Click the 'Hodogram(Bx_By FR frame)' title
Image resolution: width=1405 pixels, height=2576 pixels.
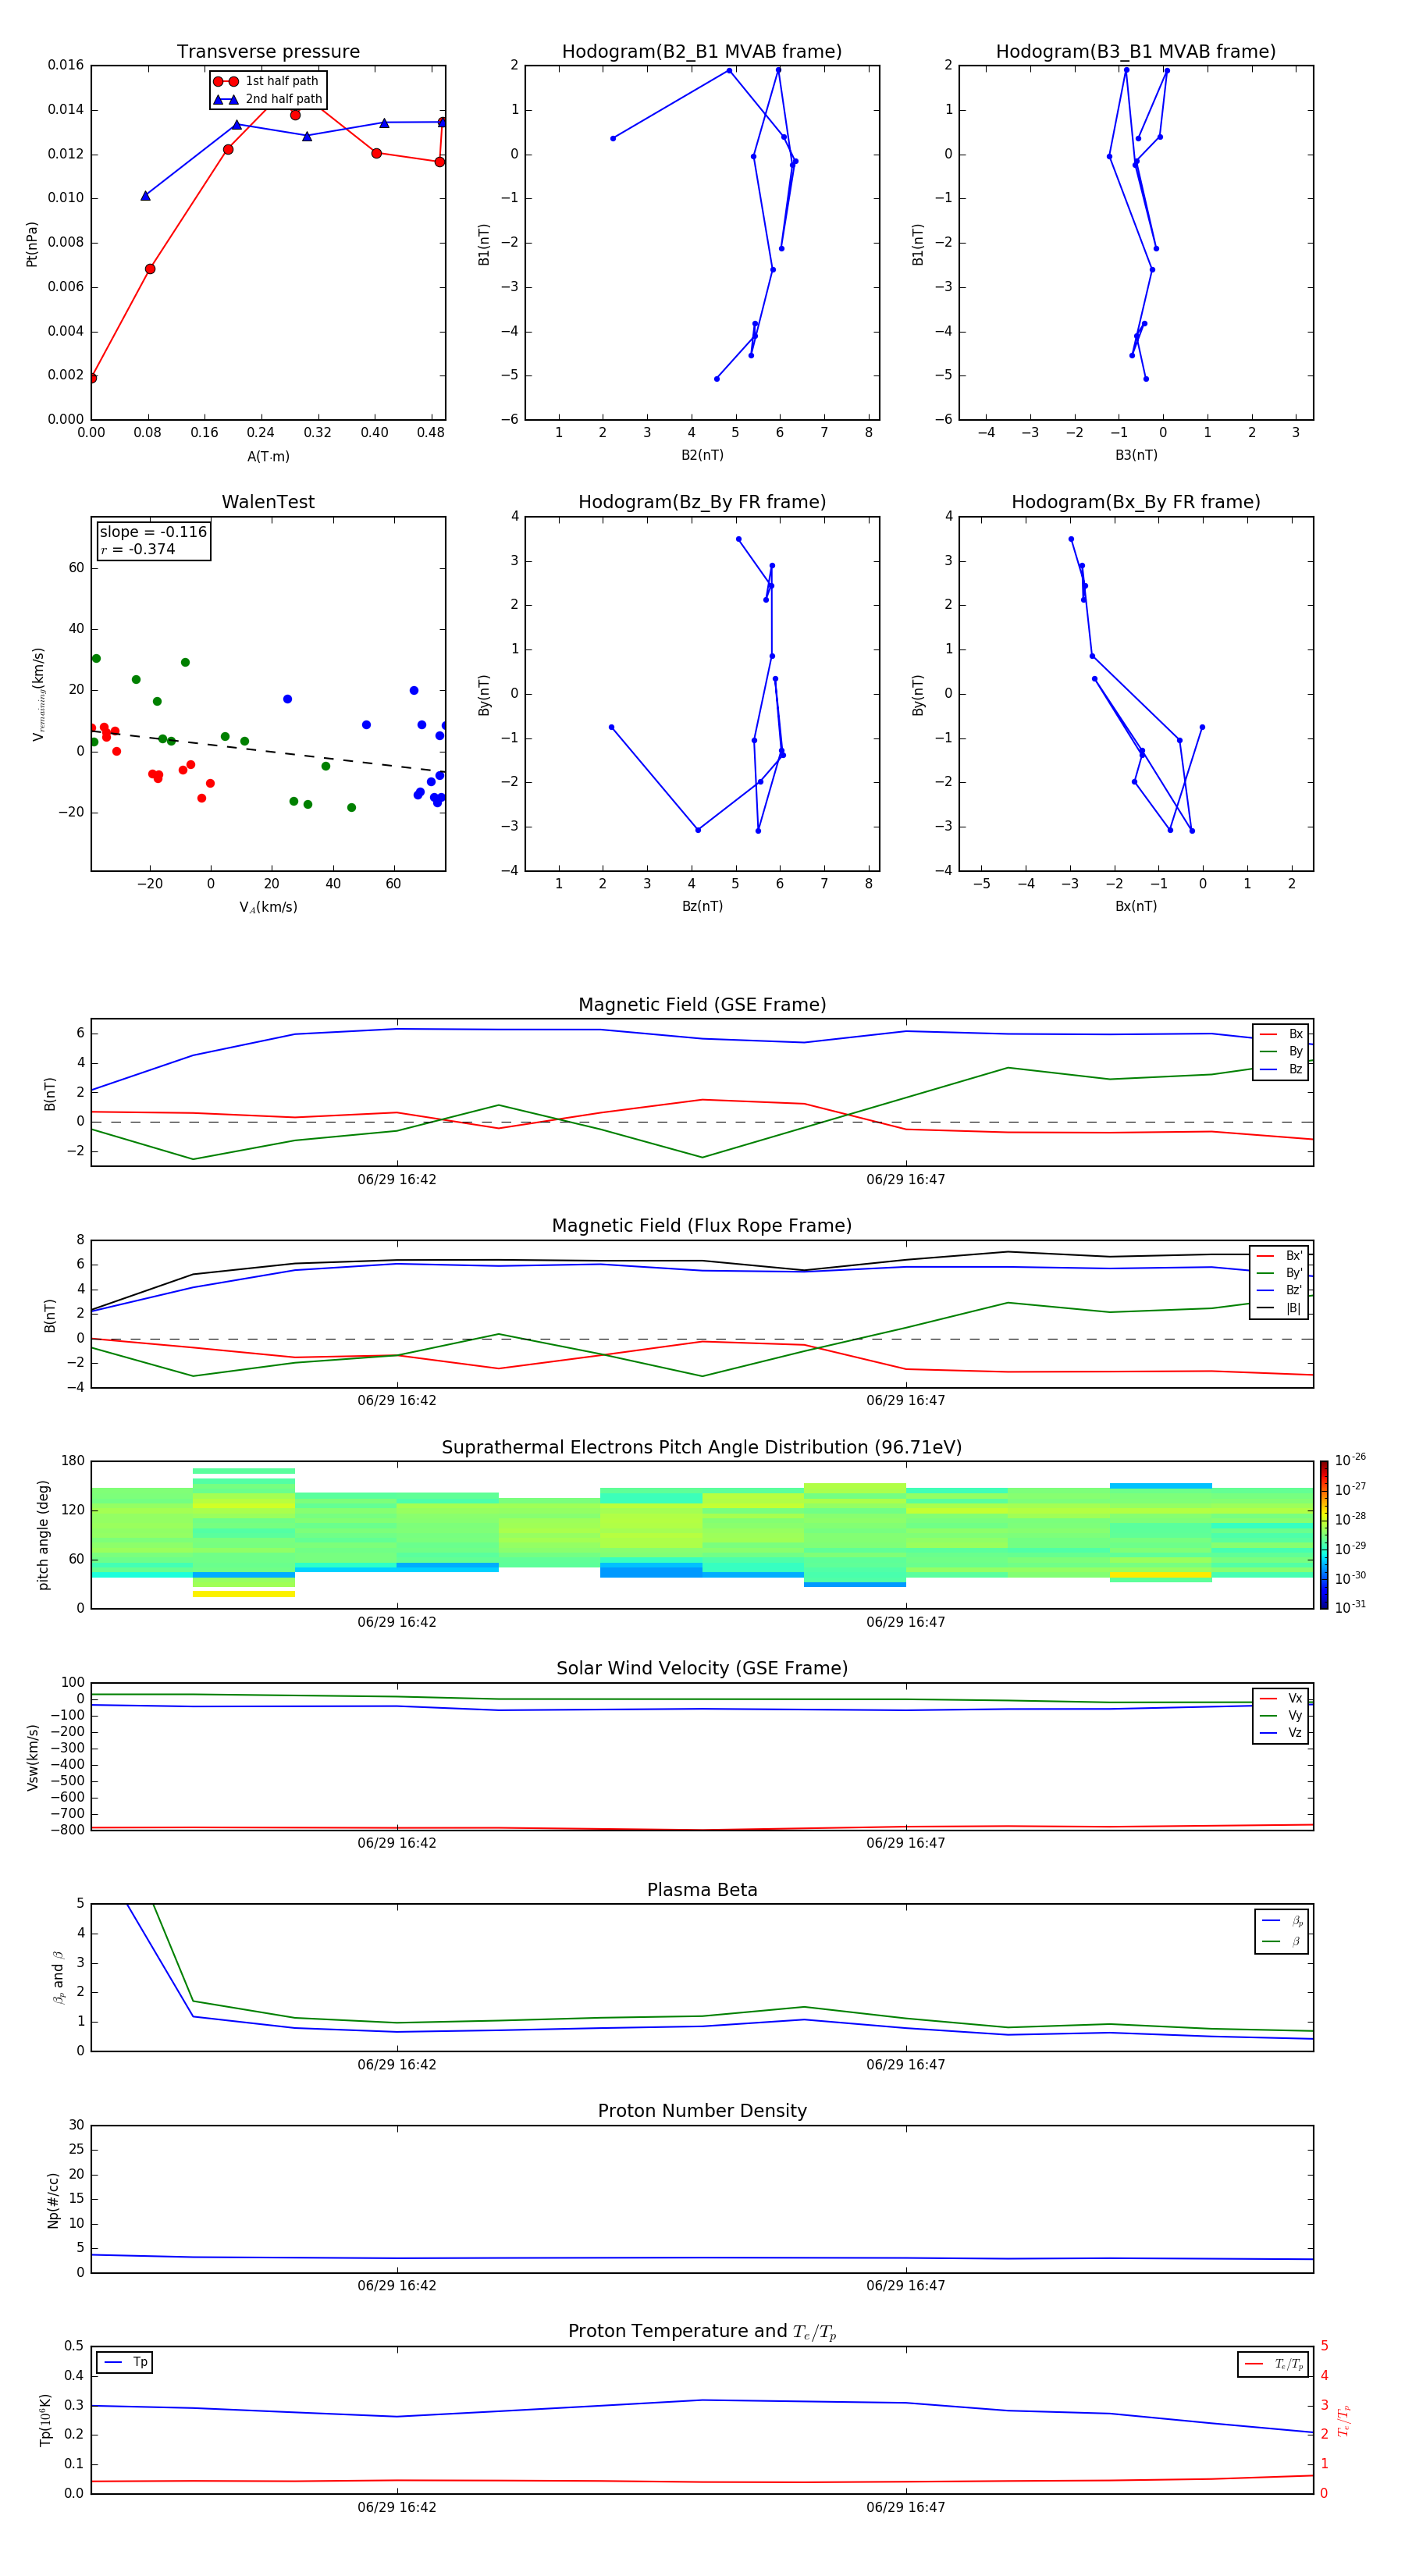click(x=1136, y=502)
